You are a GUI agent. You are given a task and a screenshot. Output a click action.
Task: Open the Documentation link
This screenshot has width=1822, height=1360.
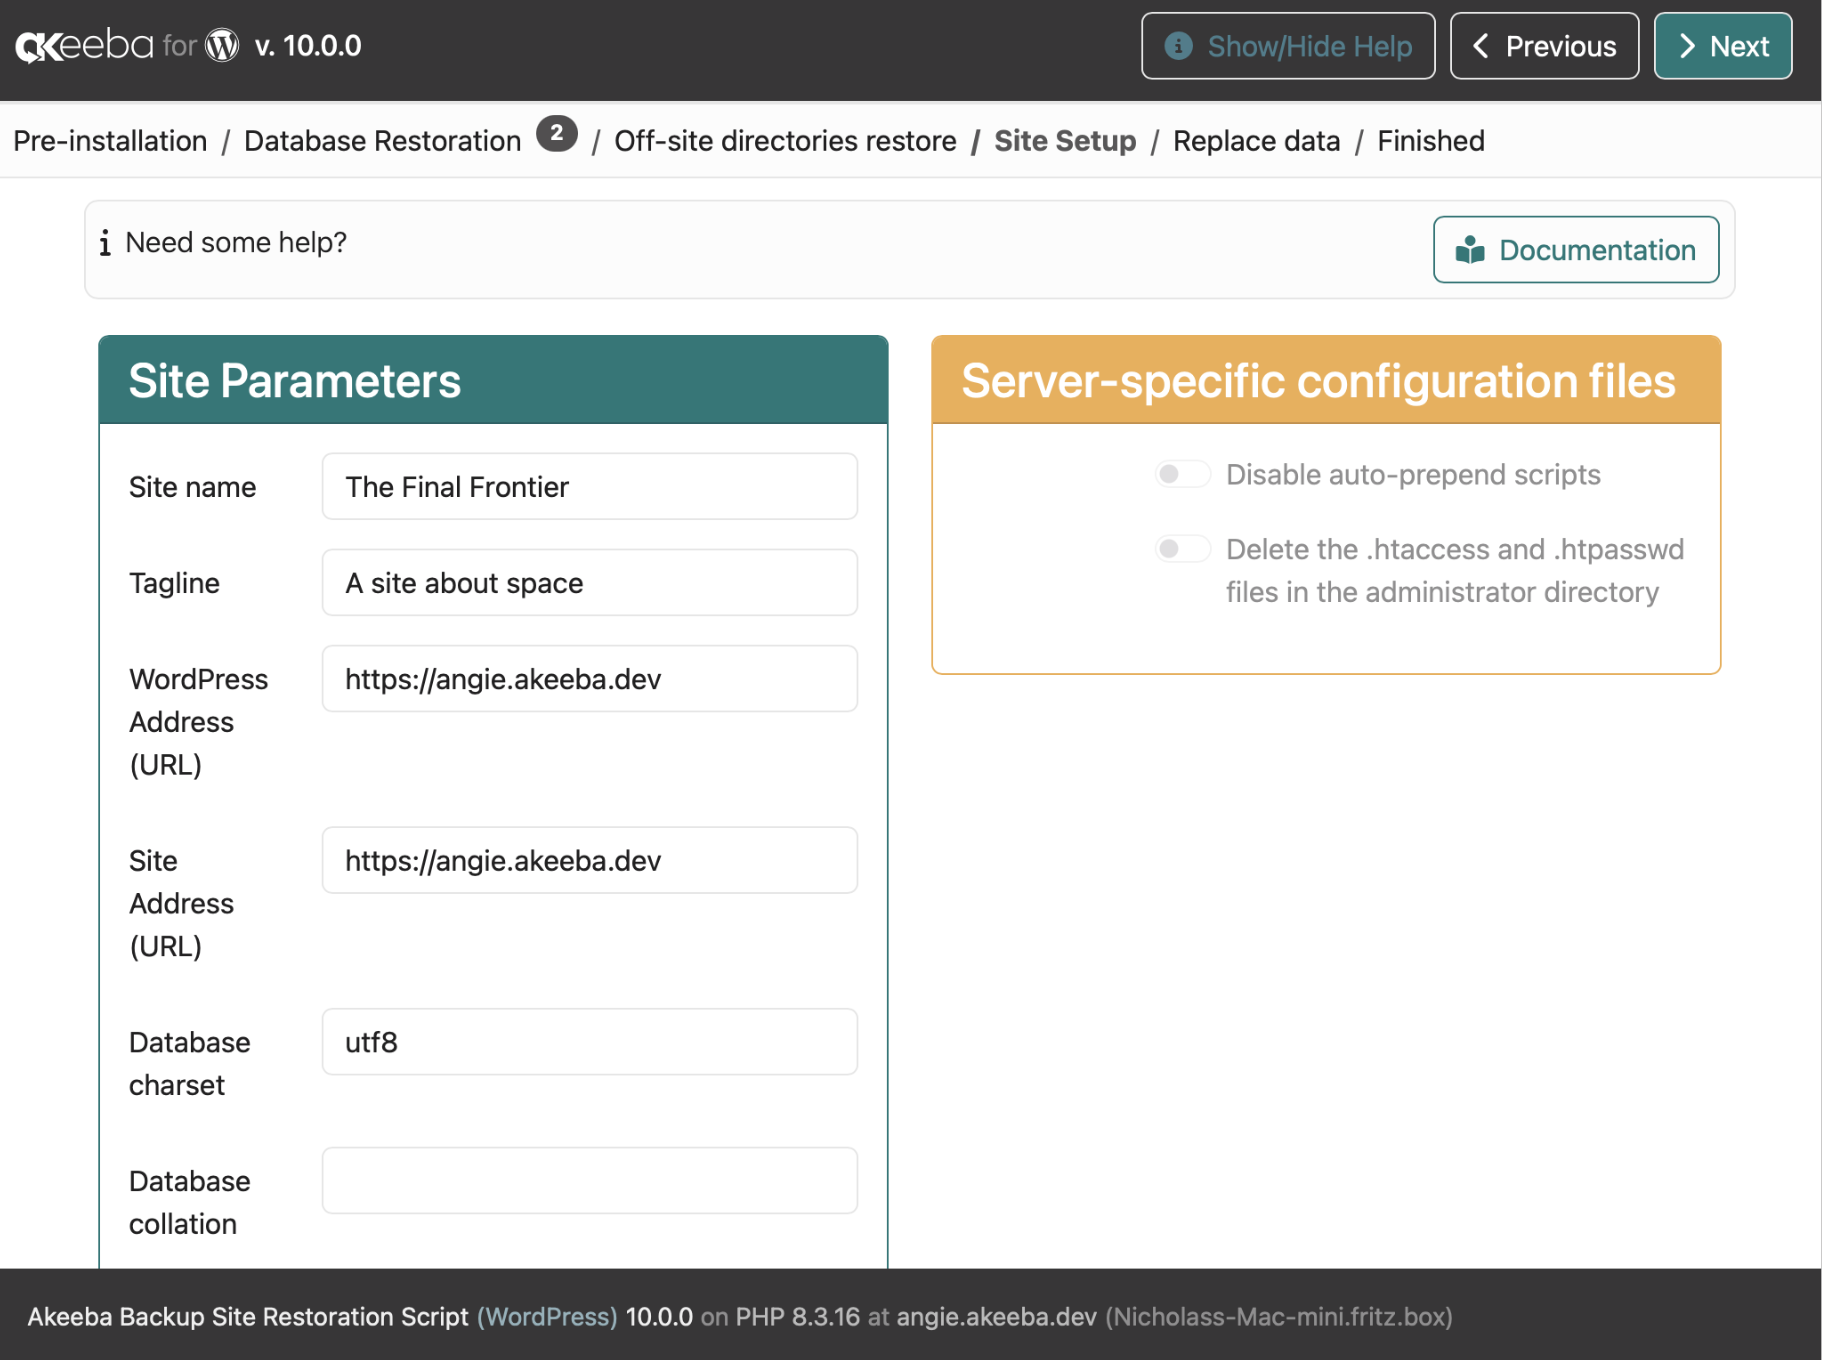click(x=1576, y=250)
